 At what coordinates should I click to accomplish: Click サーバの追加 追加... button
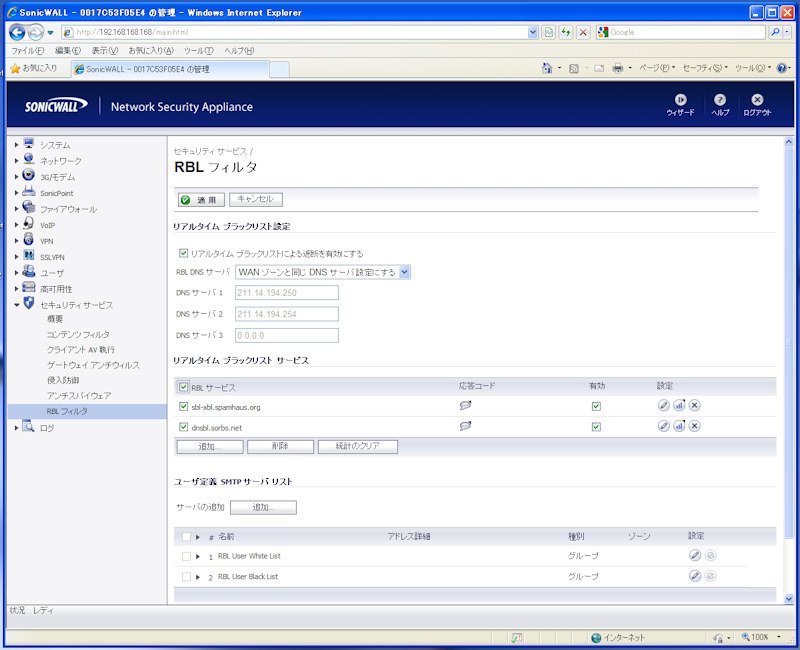pyautogui.click(x=263, y=507)
